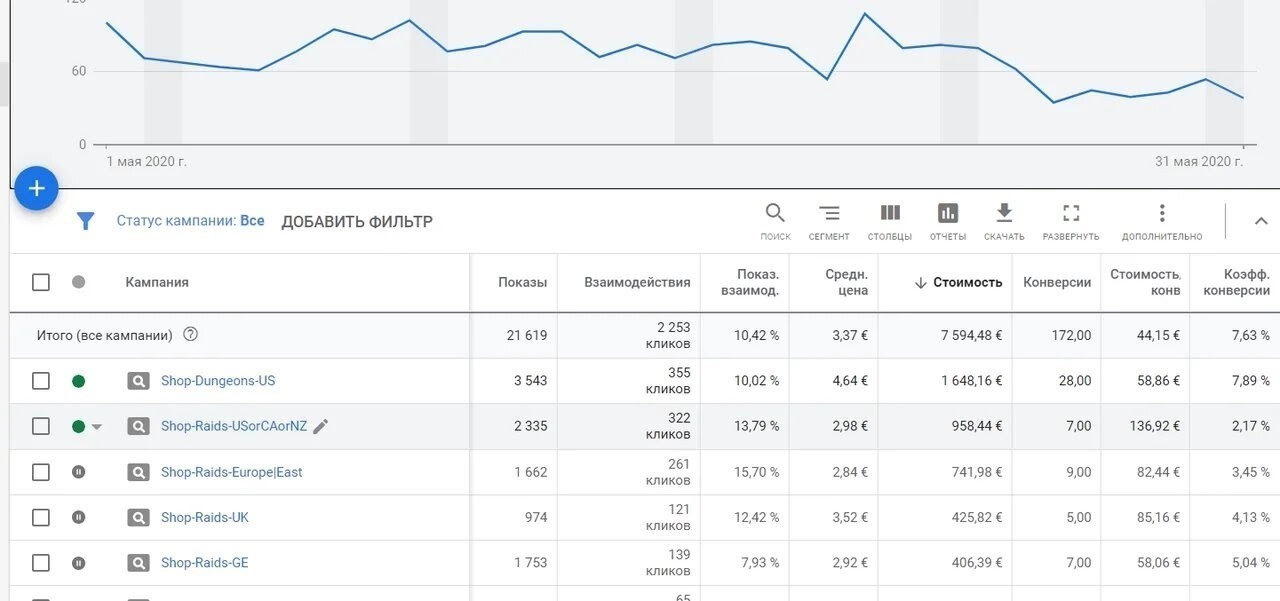The height and width of the screenshot is (601, 1280).
Task: Open the Статус кампании: Все filter
Action: click(x=191, y=221)
